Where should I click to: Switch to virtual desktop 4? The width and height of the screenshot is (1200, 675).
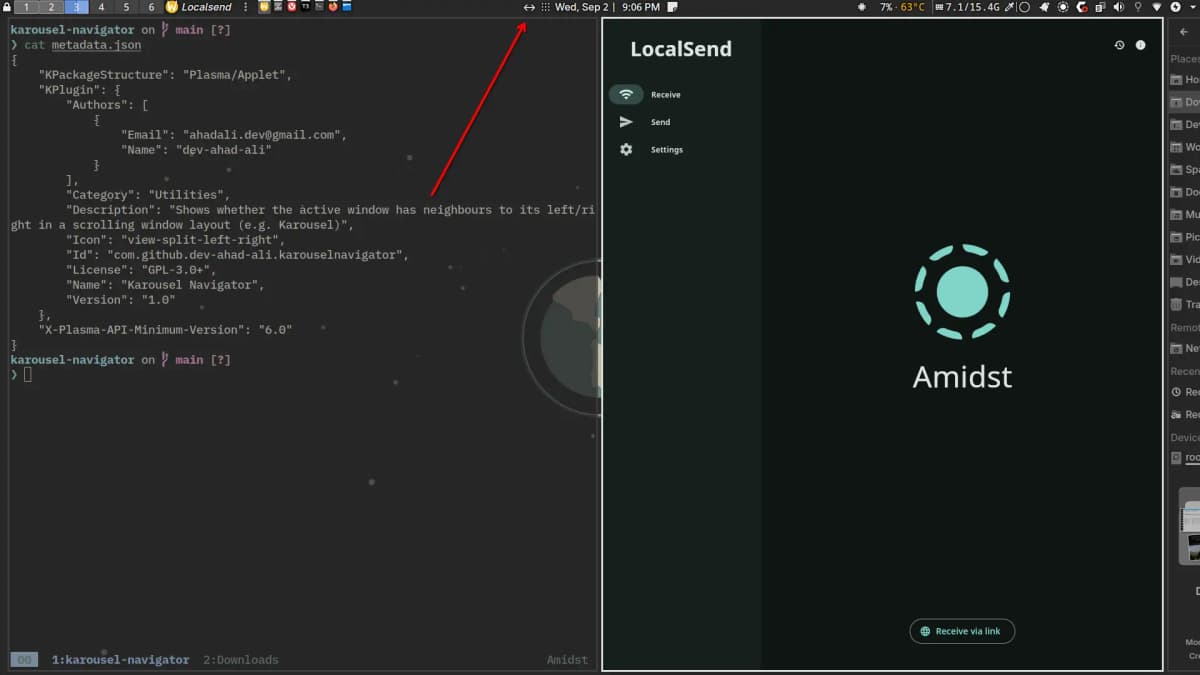point(101,7)
